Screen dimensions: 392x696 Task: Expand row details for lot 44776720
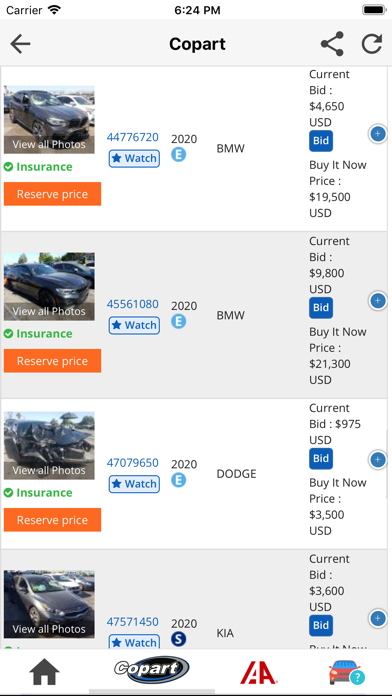pyautogui.click(x=377, y=134)
